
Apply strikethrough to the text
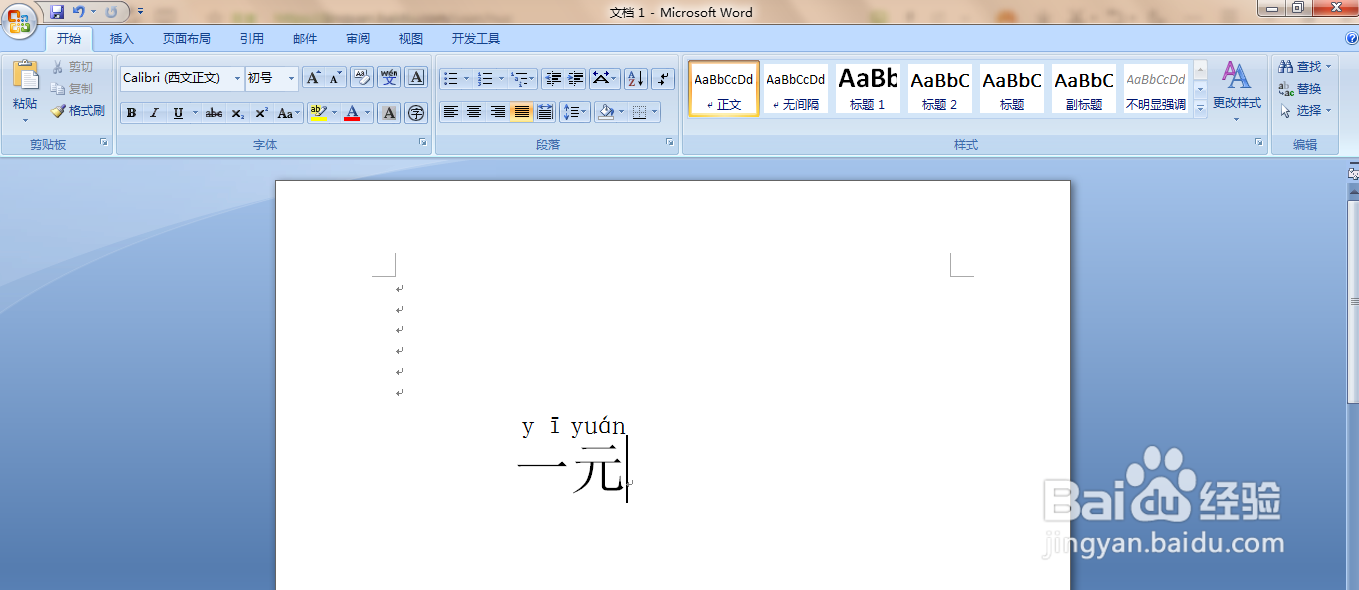pyautogui.click(x=213, y=113)
